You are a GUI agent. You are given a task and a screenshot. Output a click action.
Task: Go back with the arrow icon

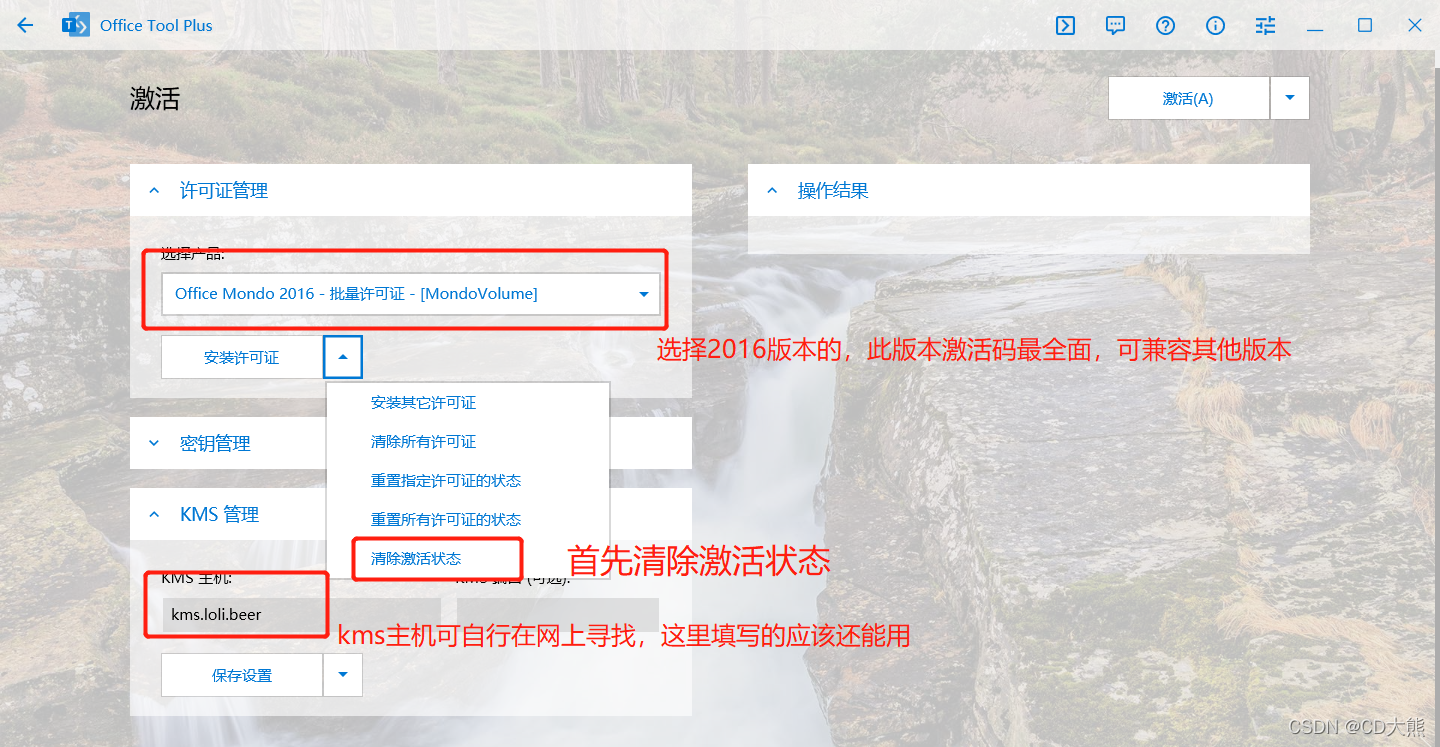[x=25, y=25]
